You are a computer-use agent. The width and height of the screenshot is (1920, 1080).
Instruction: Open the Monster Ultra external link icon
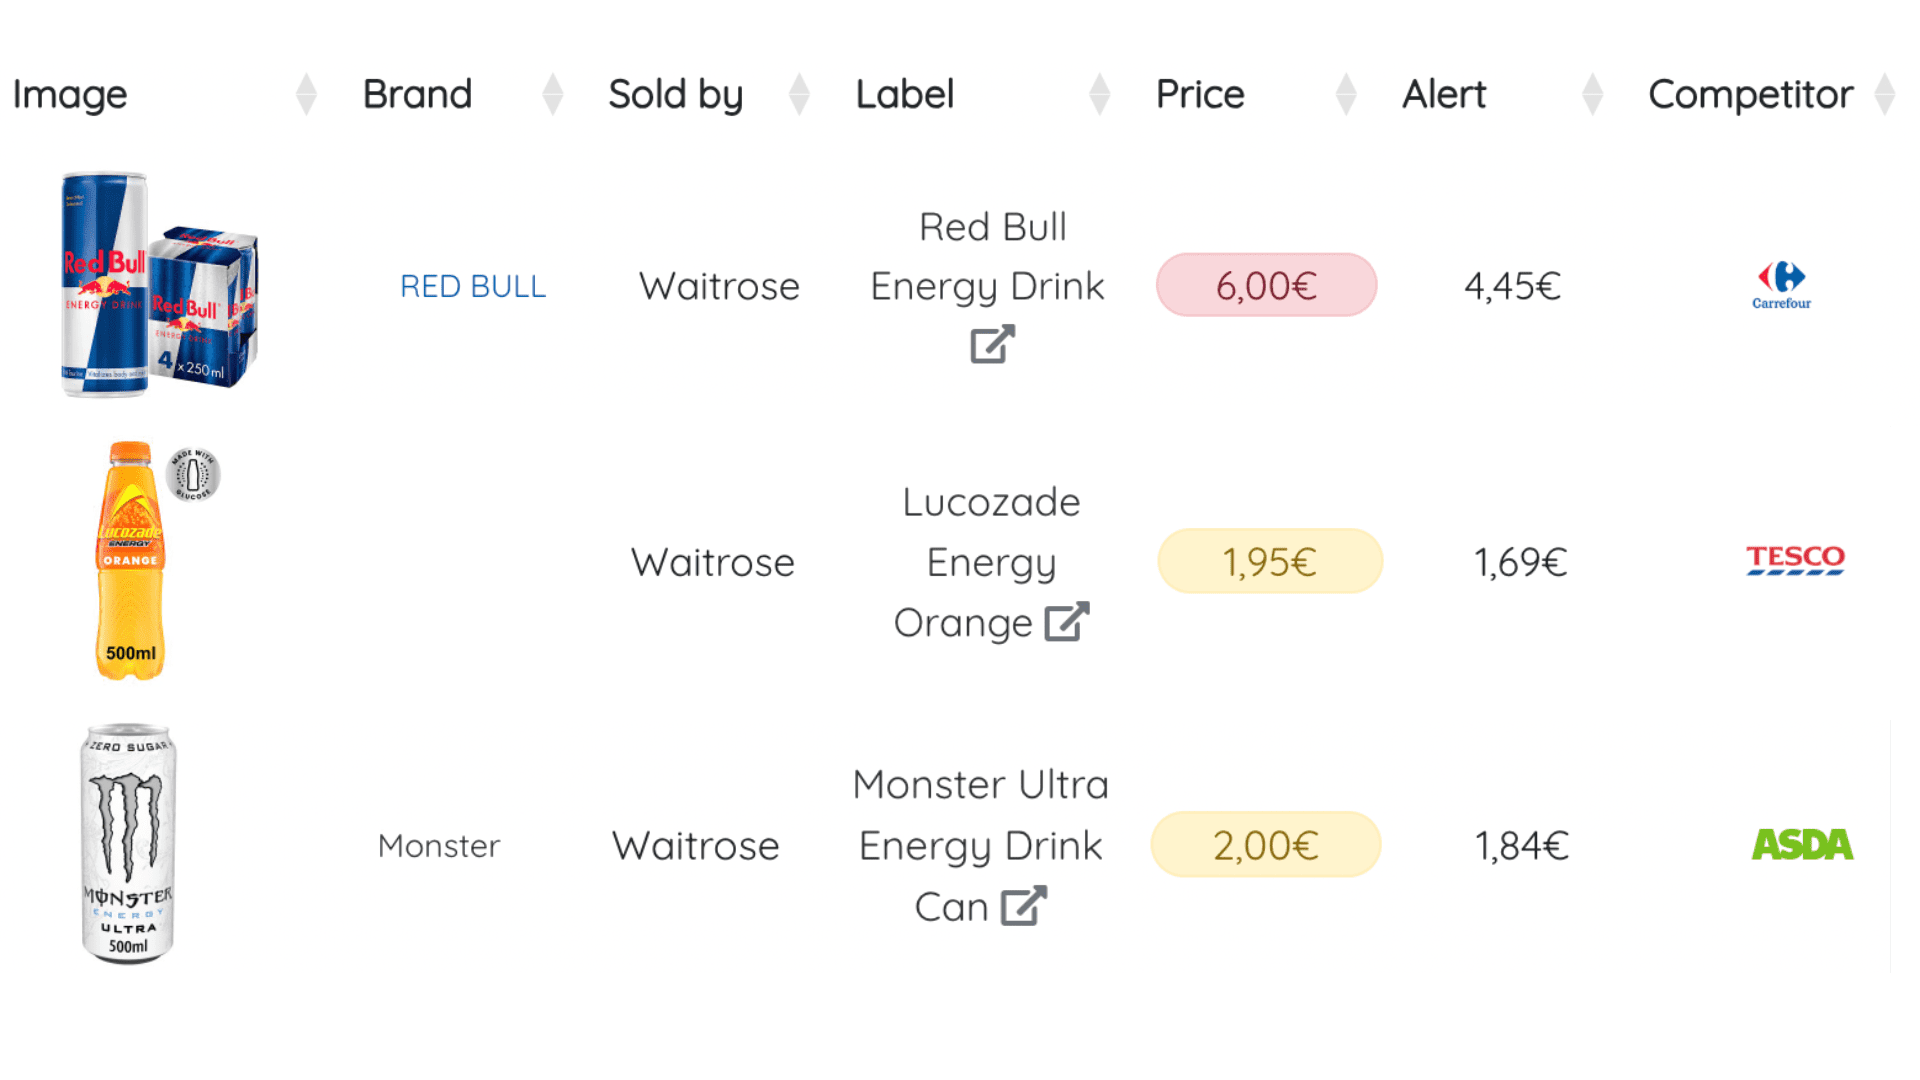1023,906
